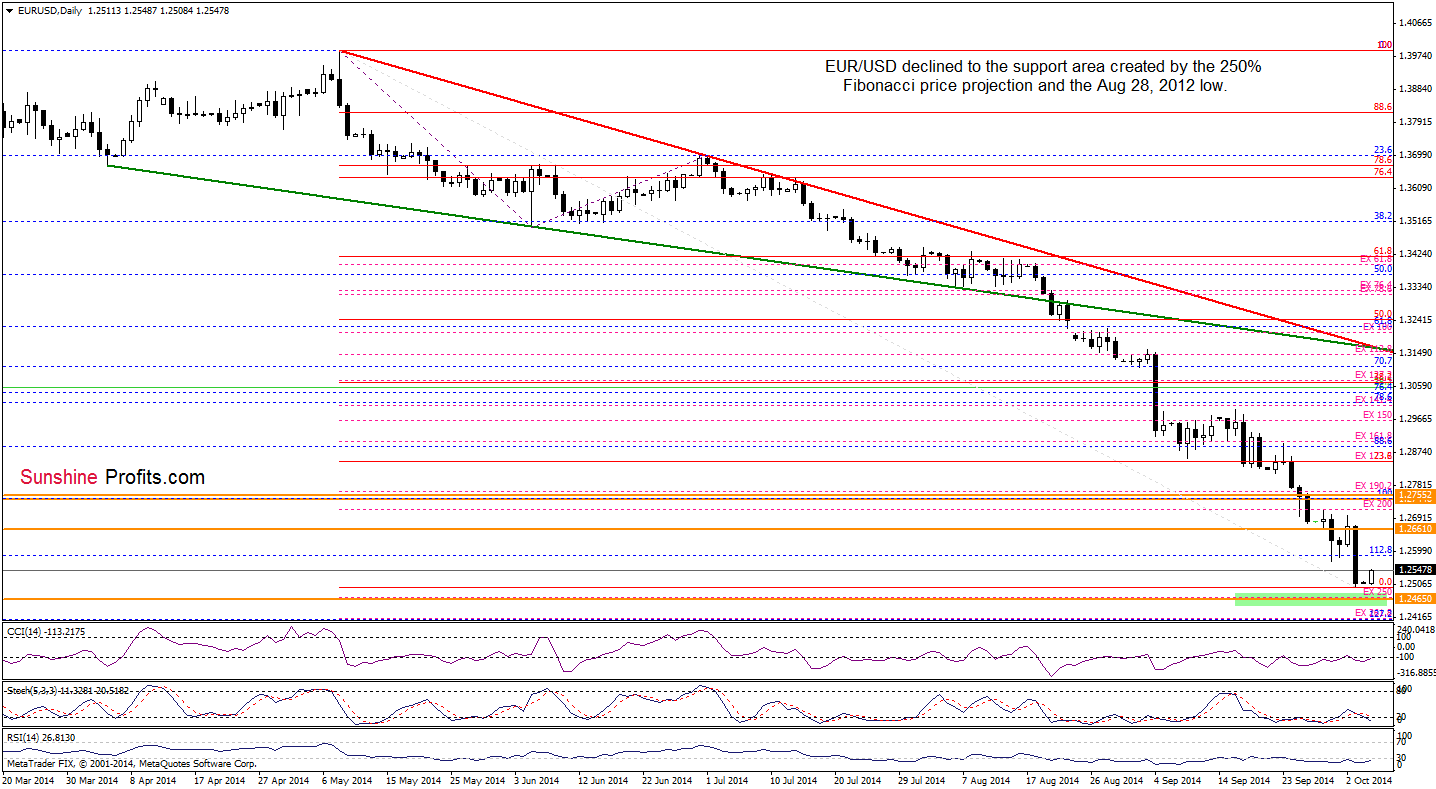Viewport: 1436px width, 789px height.
Task: Click the 1.37915 price axis label
Action: click(1417, 122)
